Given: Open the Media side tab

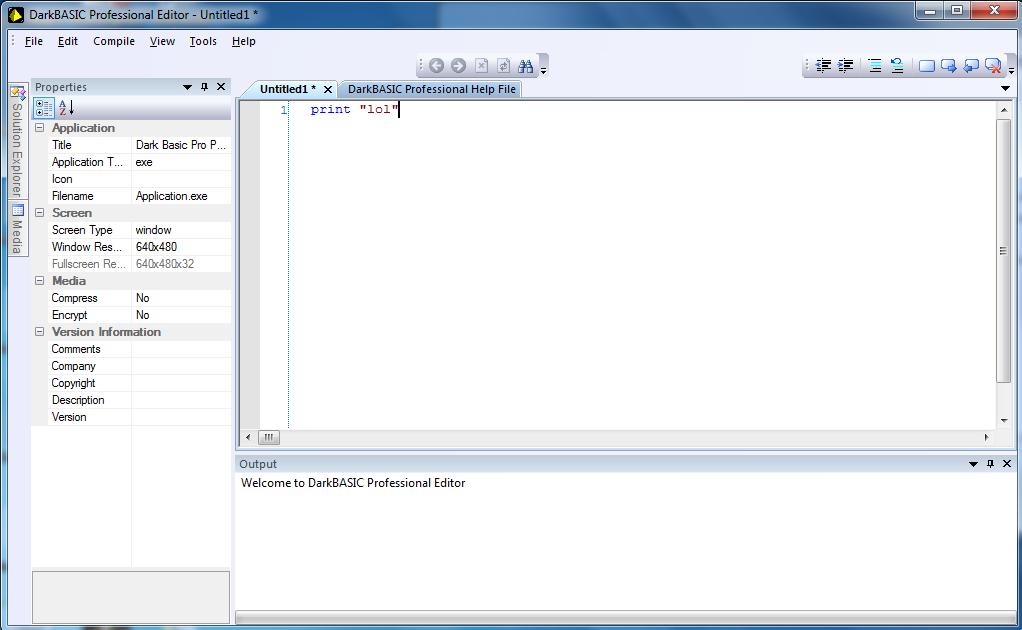Looking at the screenshot, I should pyautogui.click(x=18, y=229).
